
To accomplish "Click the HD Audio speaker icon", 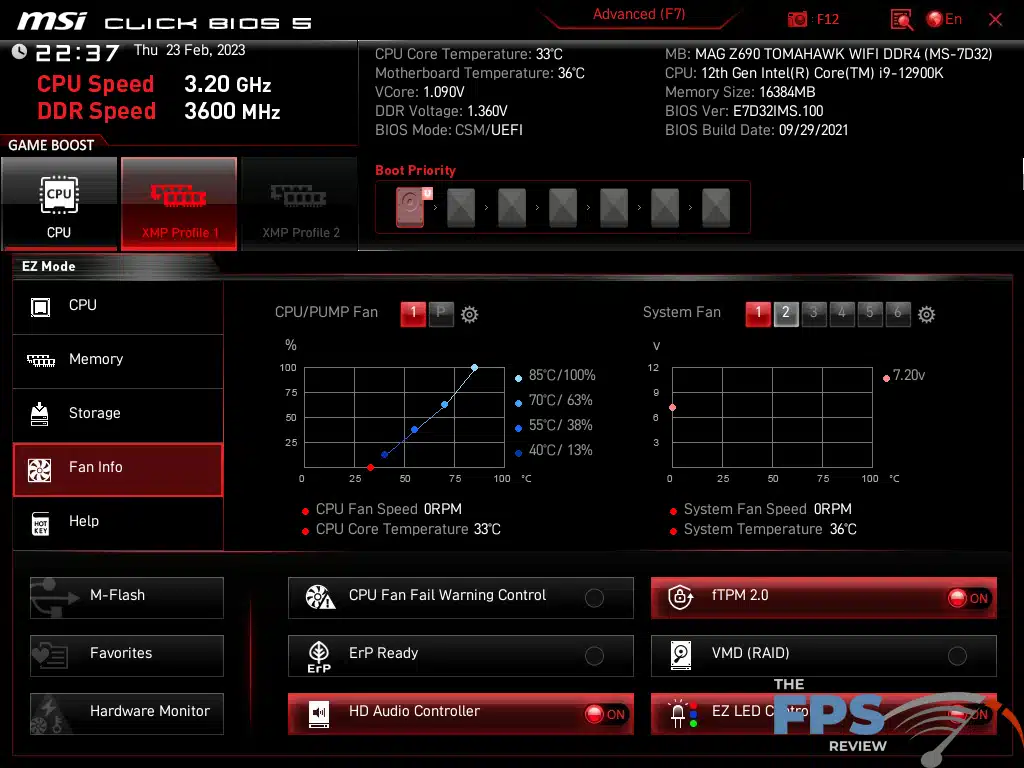I will [319, 714].
